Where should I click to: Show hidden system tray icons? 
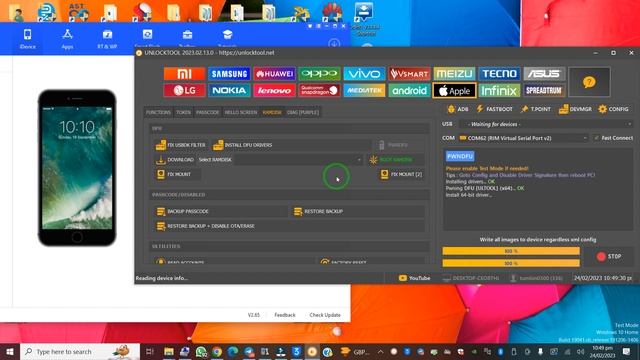[380, 351]
